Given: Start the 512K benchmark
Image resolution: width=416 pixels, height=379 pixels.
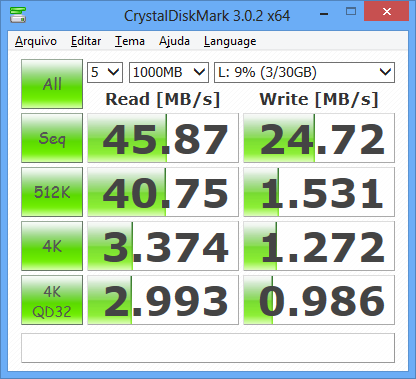Looking at the screenshot, I should coord(52,192).
